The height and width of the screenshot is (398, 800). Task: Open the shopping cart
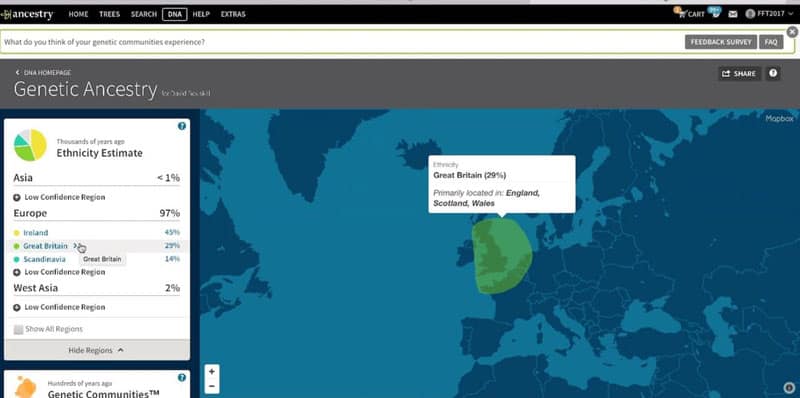coord(690,14)
